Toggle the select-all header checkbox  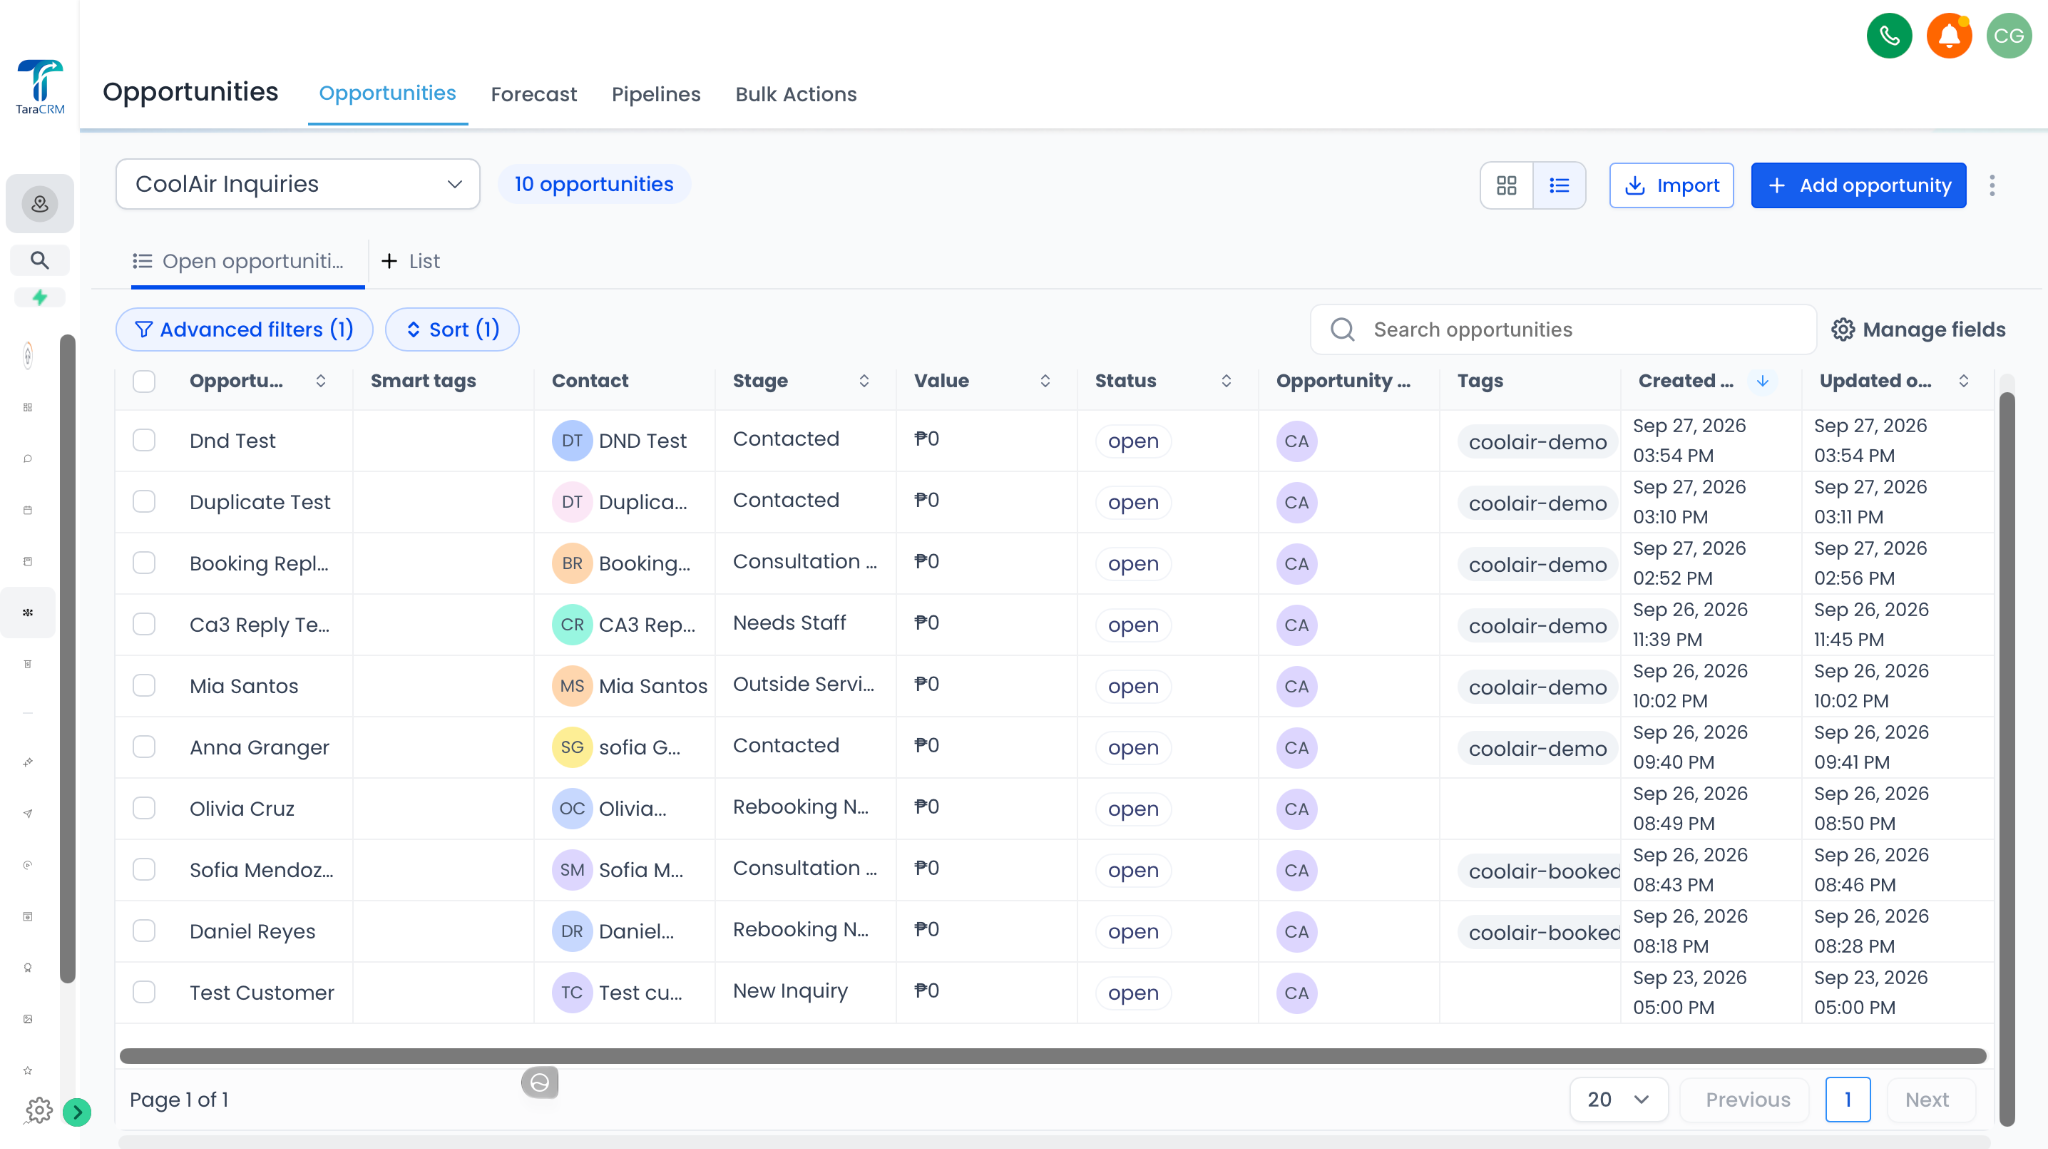click(144, 381)
